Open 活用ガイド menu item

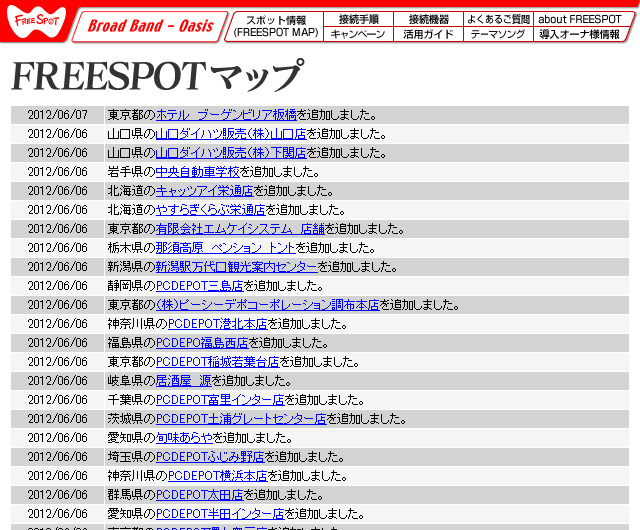pyautogui.click(x=428, y=34)
